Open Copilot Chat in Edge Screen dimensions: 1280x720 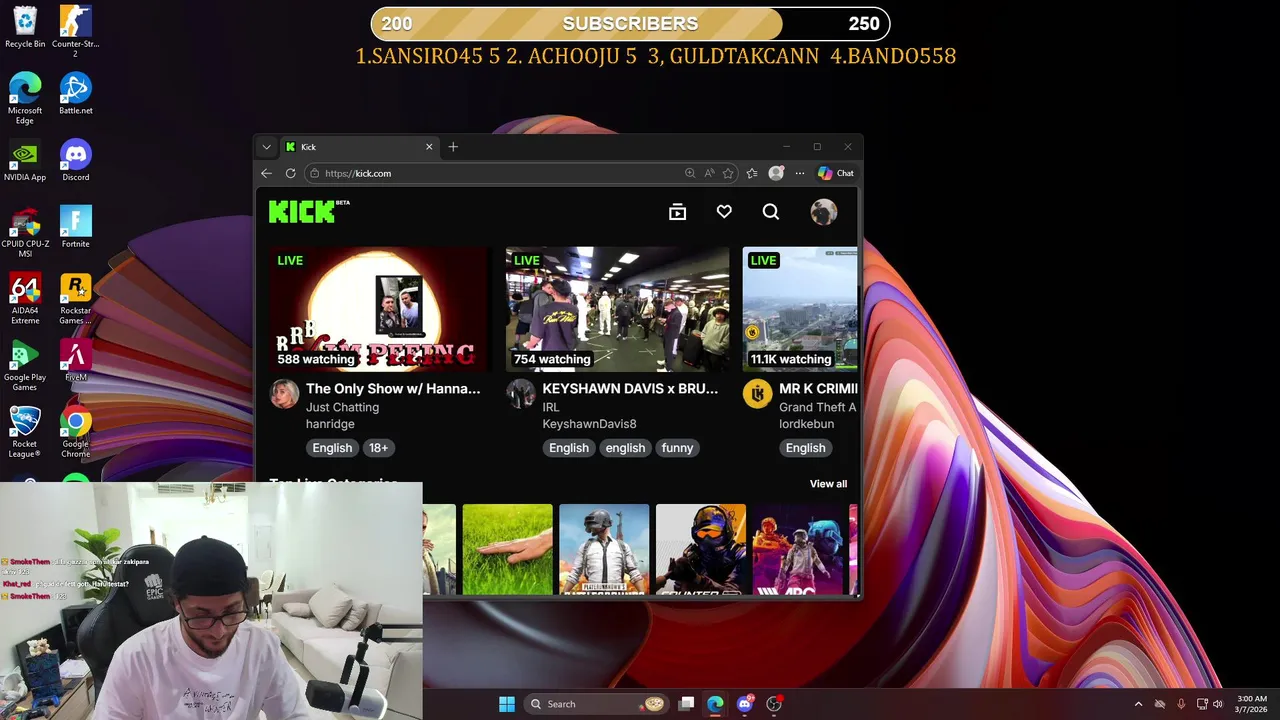(836, 173)
